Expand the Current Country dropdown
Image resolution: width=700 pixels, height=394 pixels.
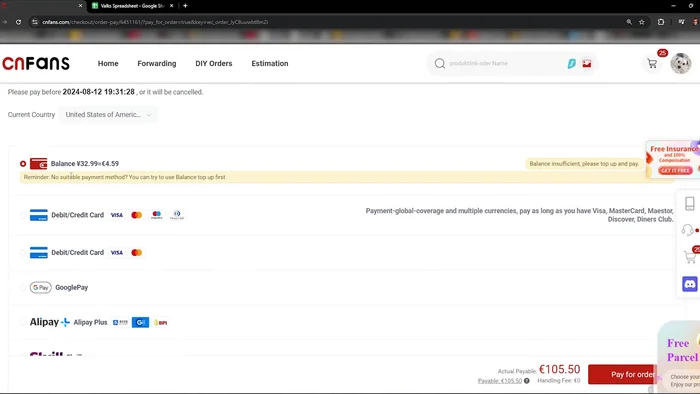(108, 115)
